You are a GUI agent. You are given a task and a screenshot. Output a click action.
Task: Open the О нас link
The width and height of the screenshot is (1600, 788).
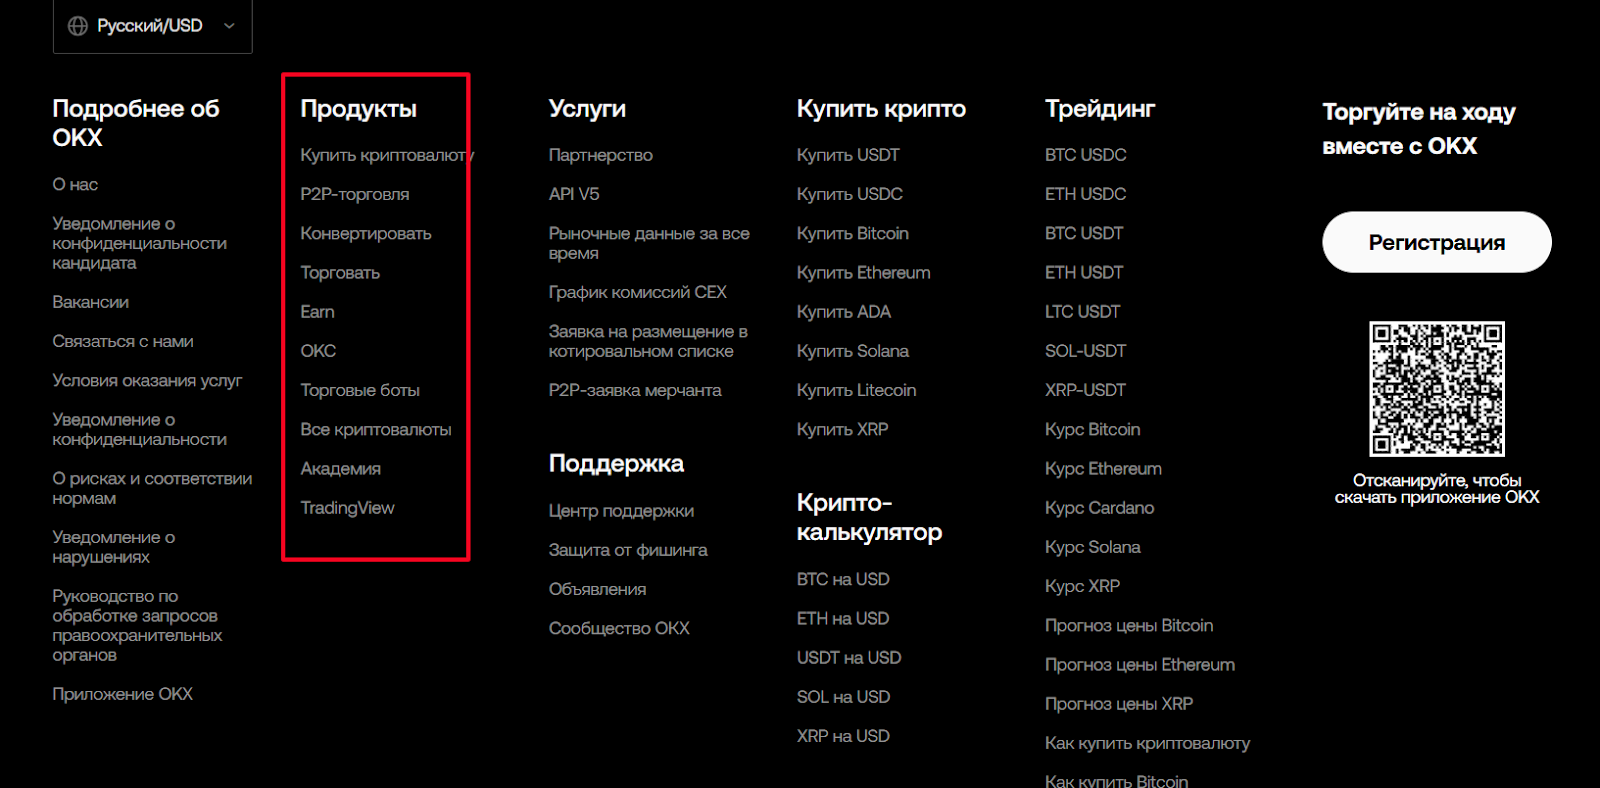[75, 185]
